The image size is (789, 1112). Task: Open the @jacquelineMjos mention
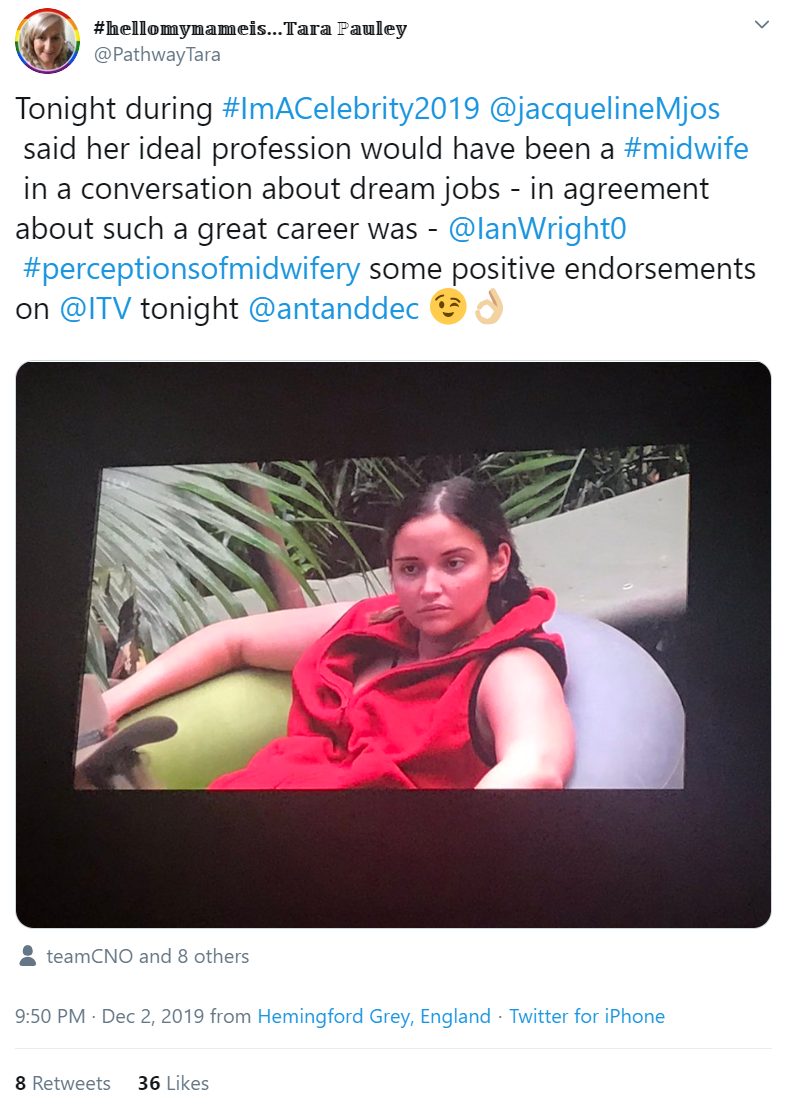tap(605, 109)
